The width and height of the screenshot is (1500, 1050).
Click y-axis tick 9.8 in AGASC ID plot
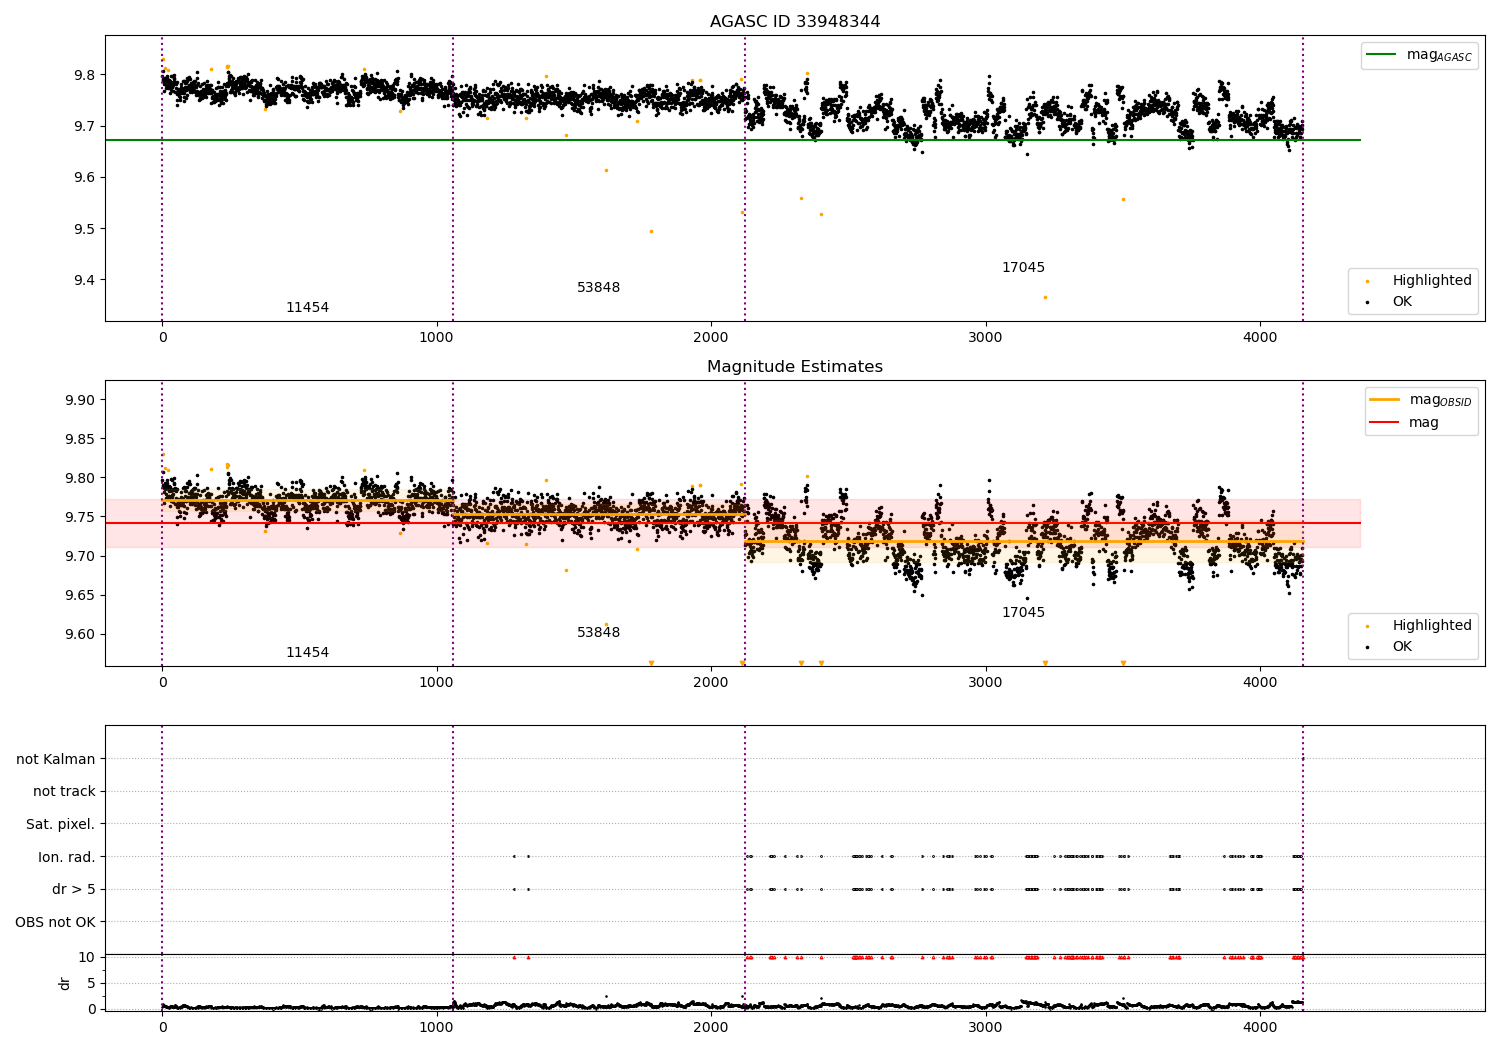[84, 75]
